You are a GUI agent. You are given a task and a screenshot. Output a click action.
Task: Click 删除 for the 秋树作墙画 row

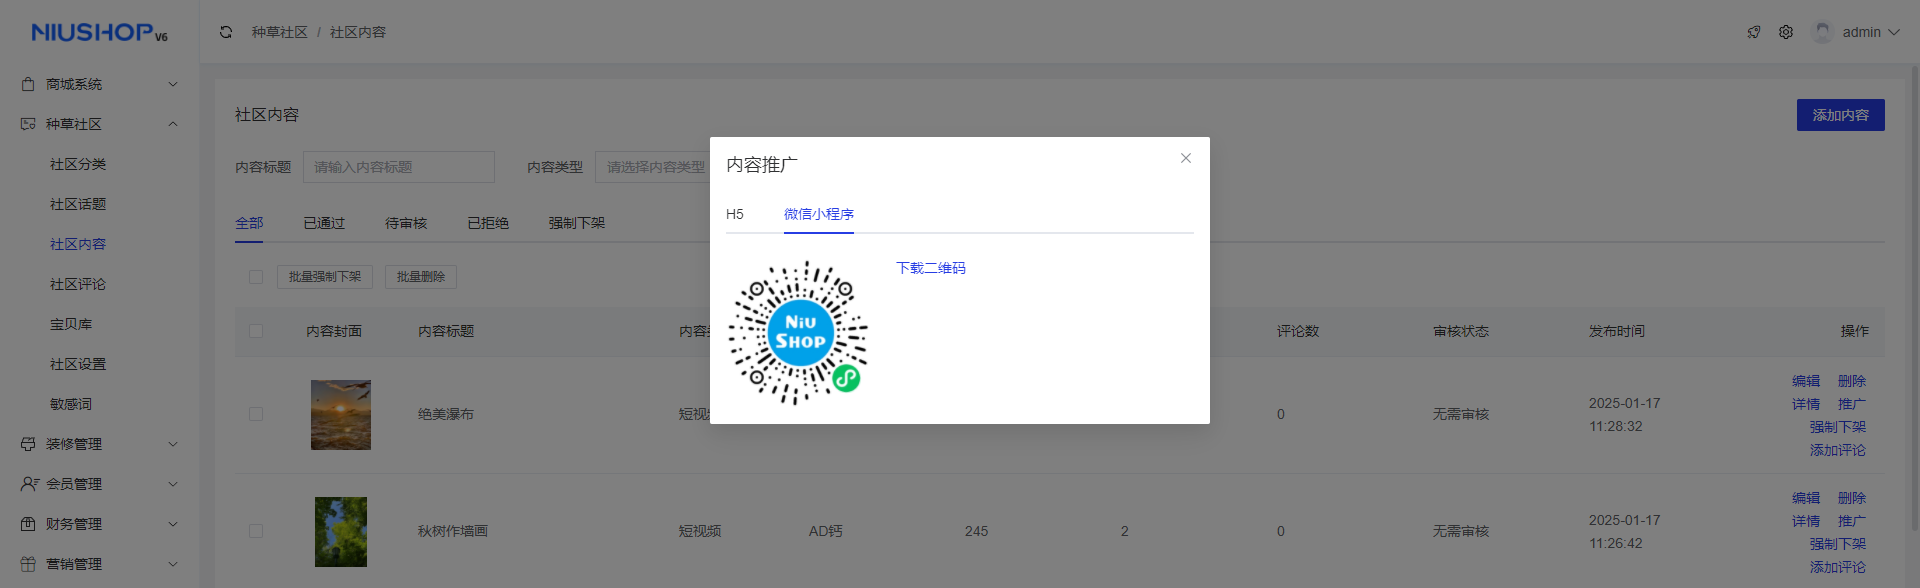pyautogui.click(x=1852, y=498)
